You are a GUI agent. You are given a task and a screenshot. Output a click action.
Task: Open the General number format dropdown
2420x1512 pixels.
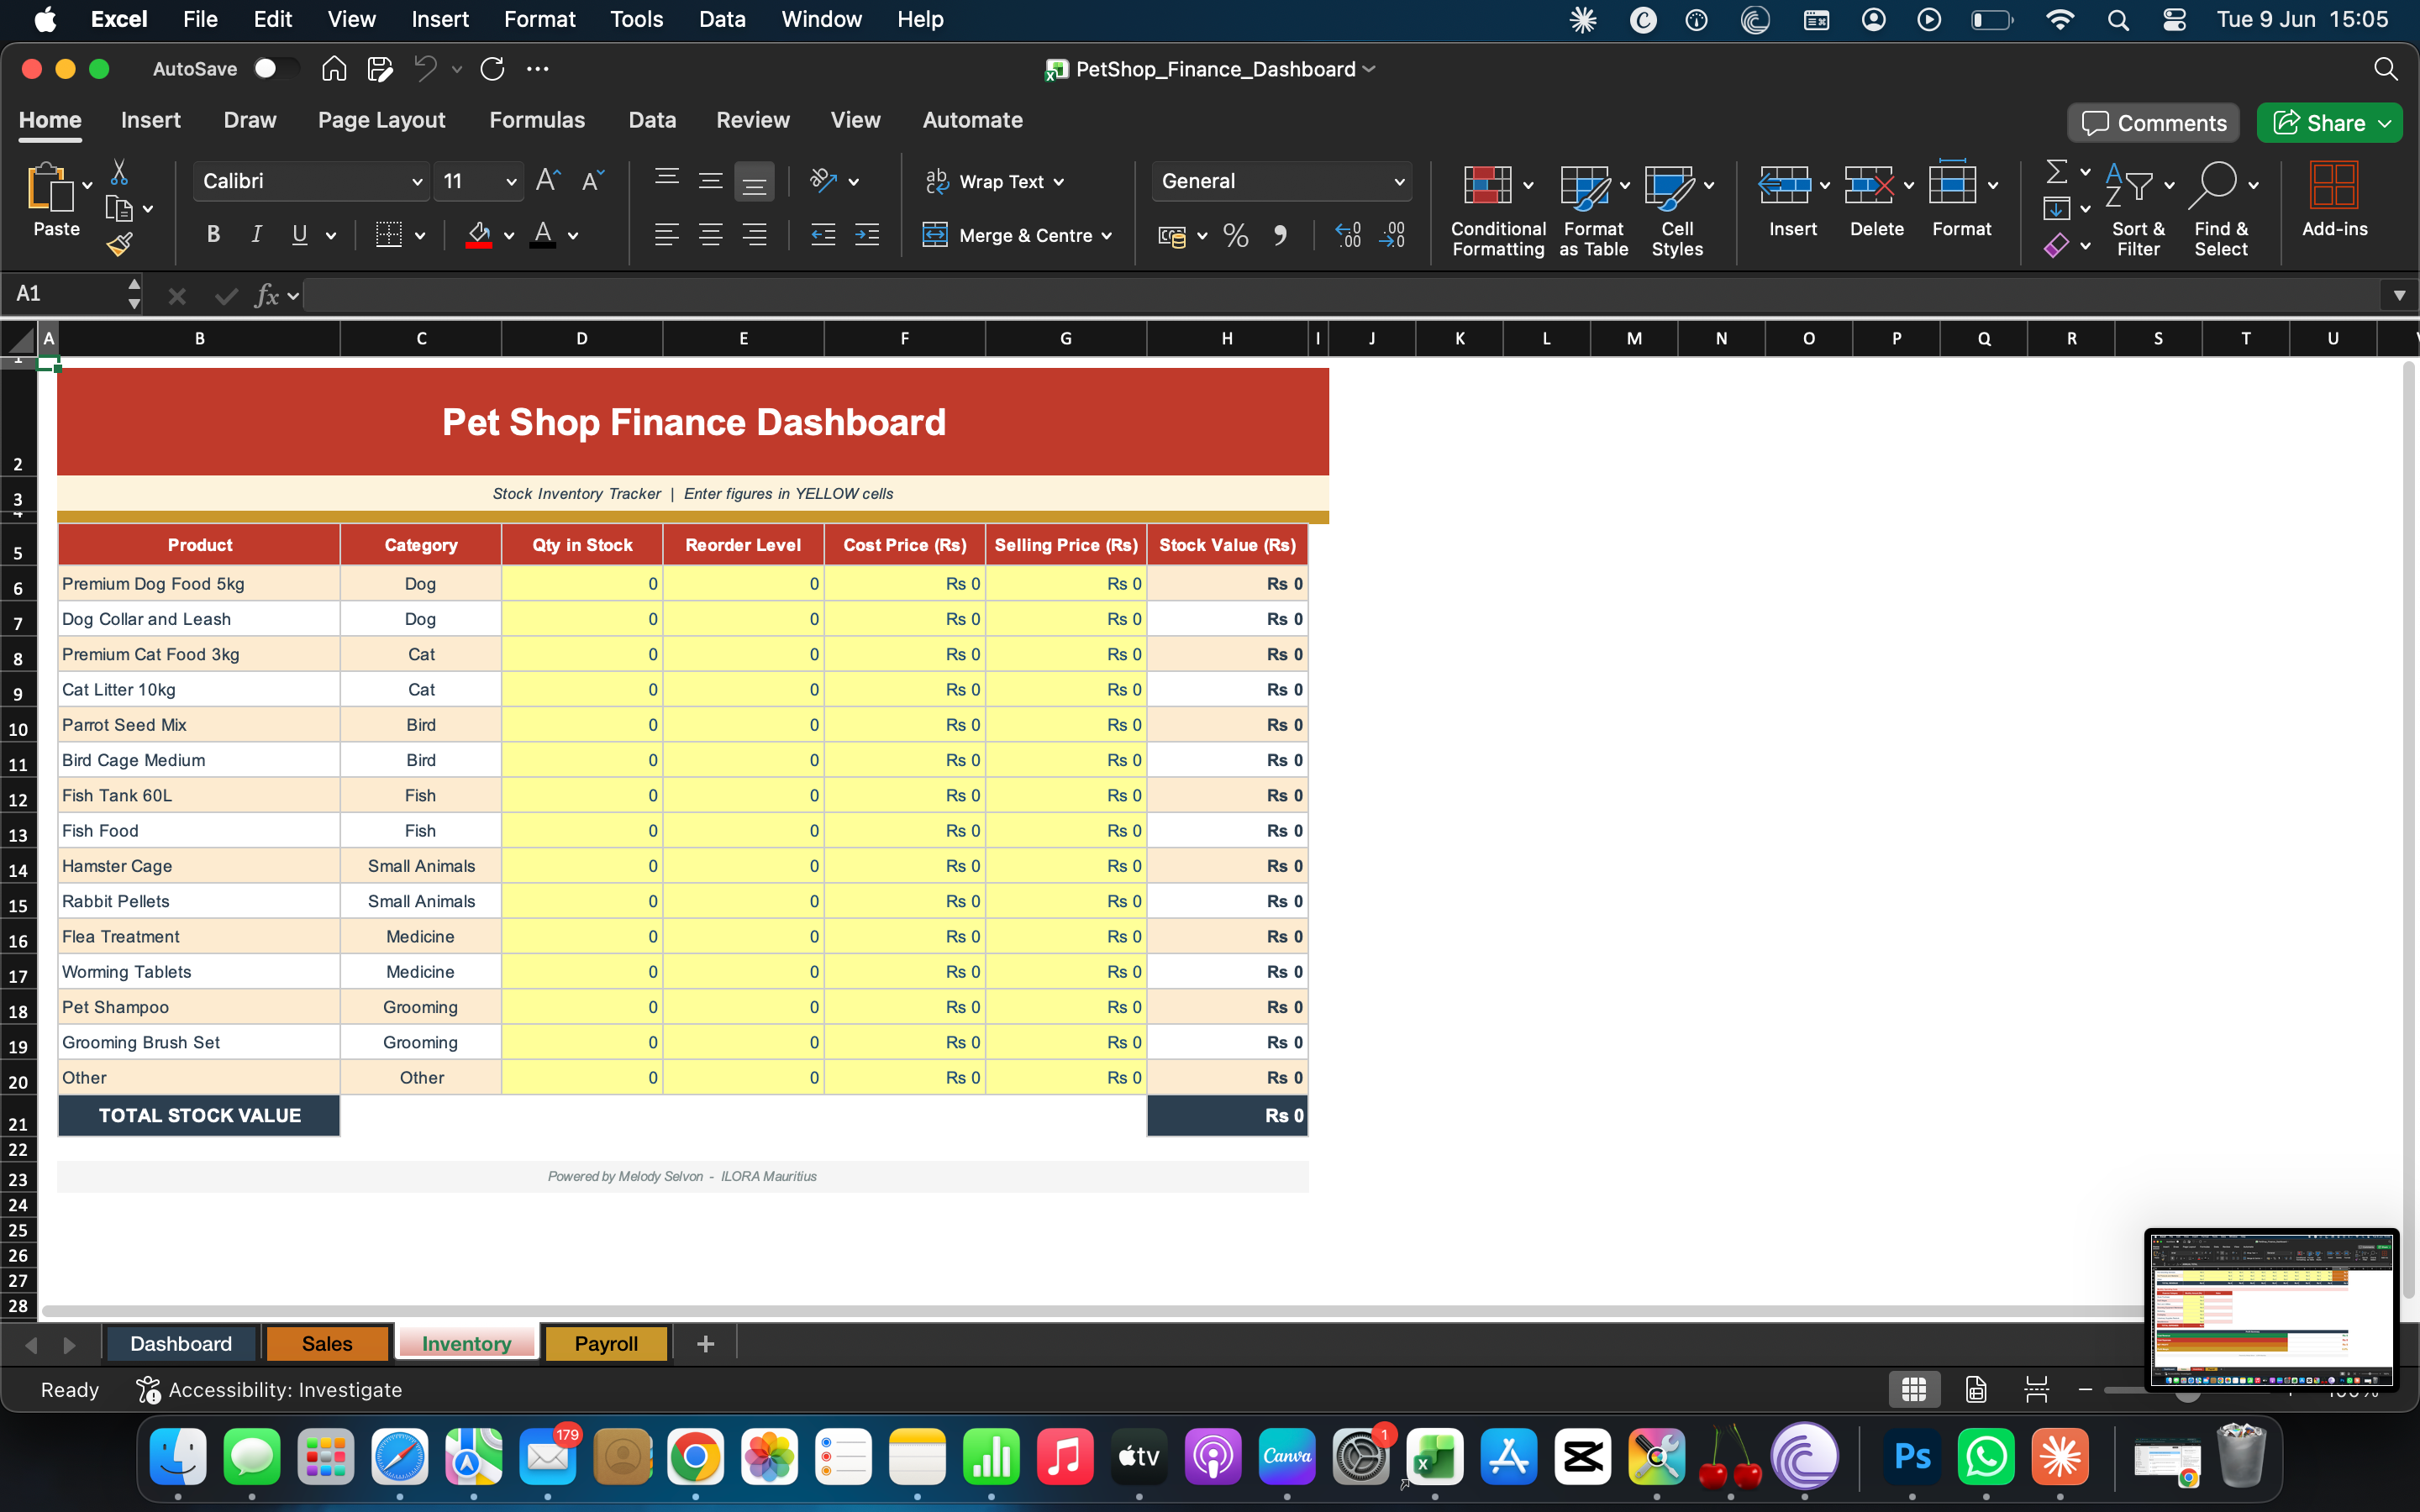[1399, 182]
